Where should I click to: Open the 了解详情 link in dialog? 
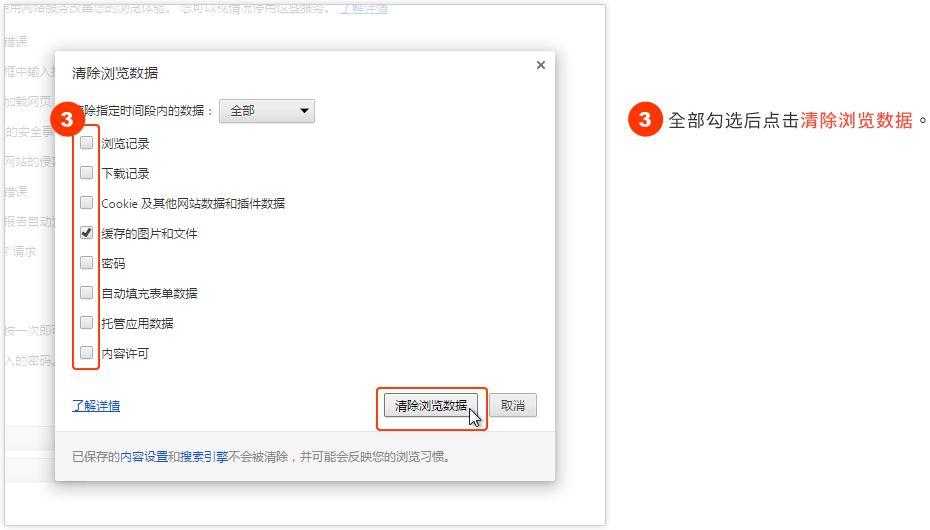point(96,406)
